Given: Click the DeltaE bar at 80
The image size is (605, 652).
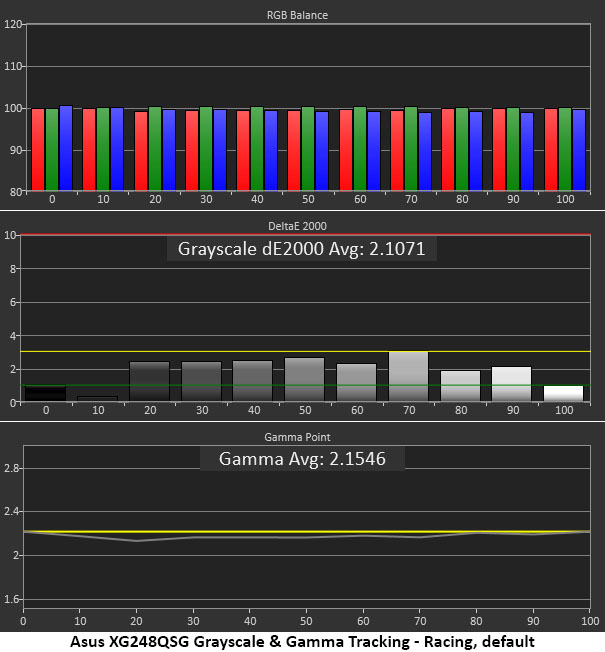Looking at the screenshot, I should (460, 386).
